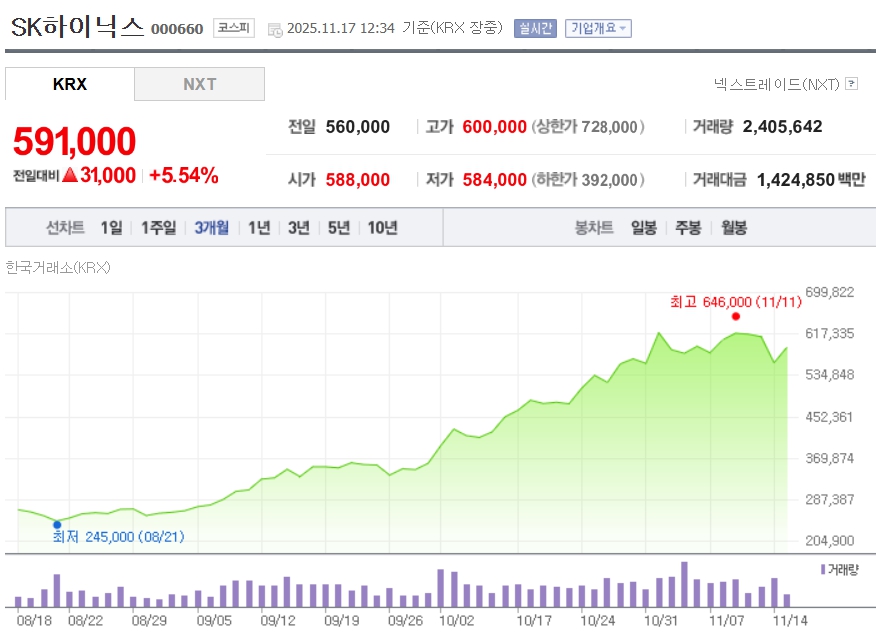Change chart range to 10년

coord(382,228)
